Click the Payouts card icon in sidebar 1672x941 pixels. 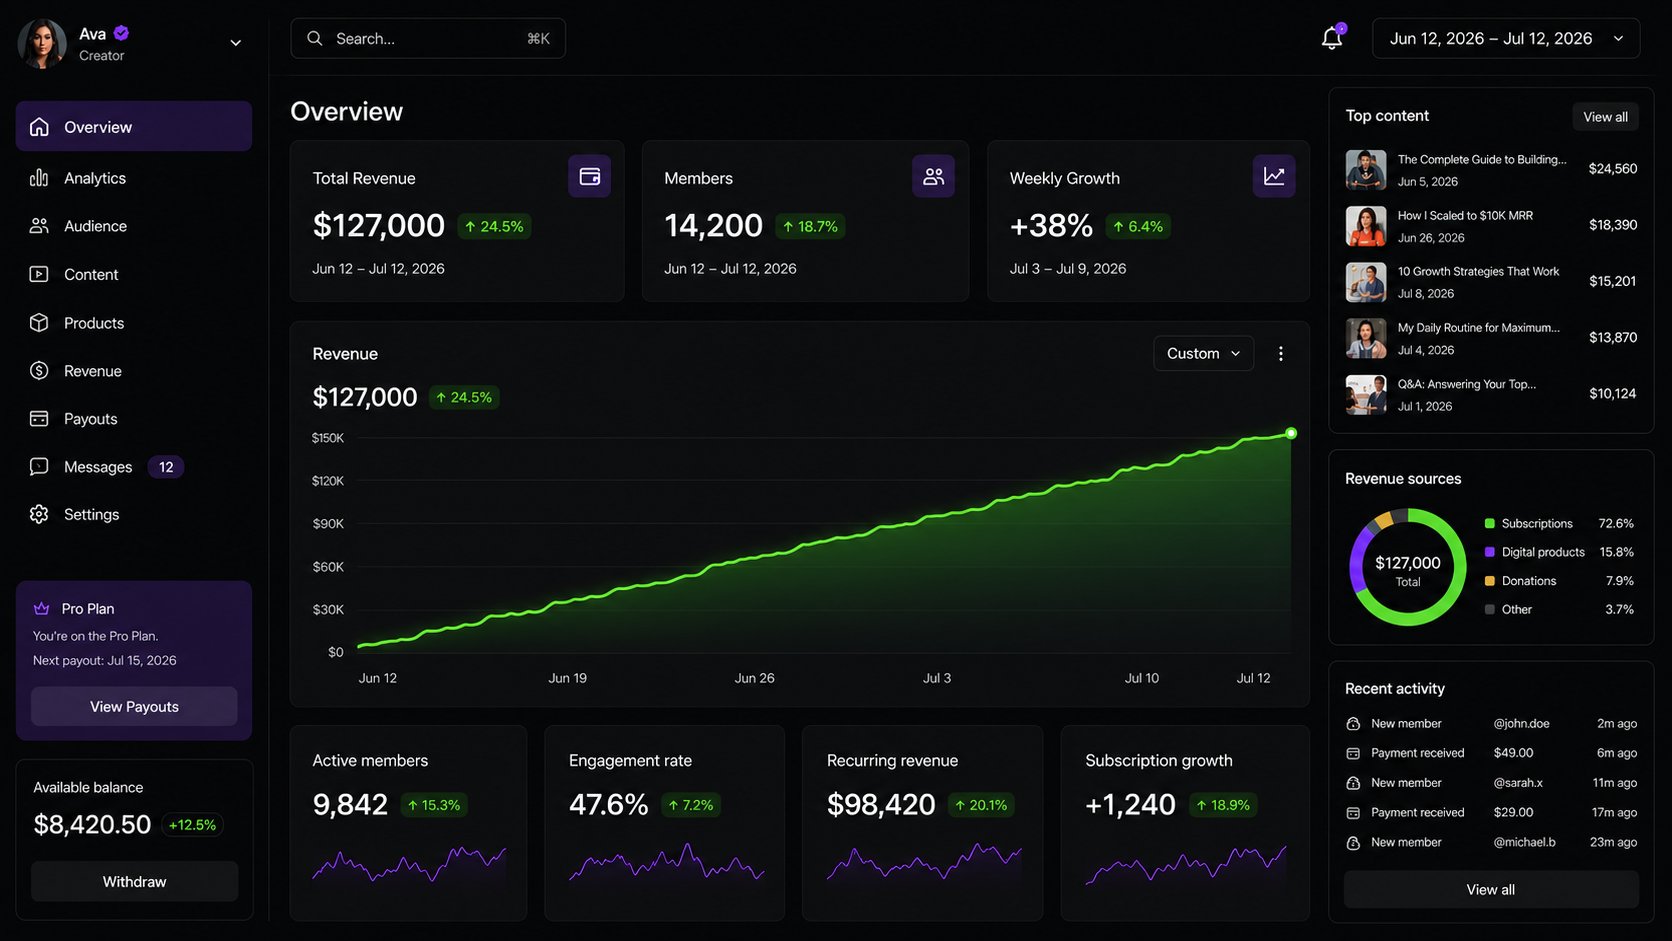39,419
